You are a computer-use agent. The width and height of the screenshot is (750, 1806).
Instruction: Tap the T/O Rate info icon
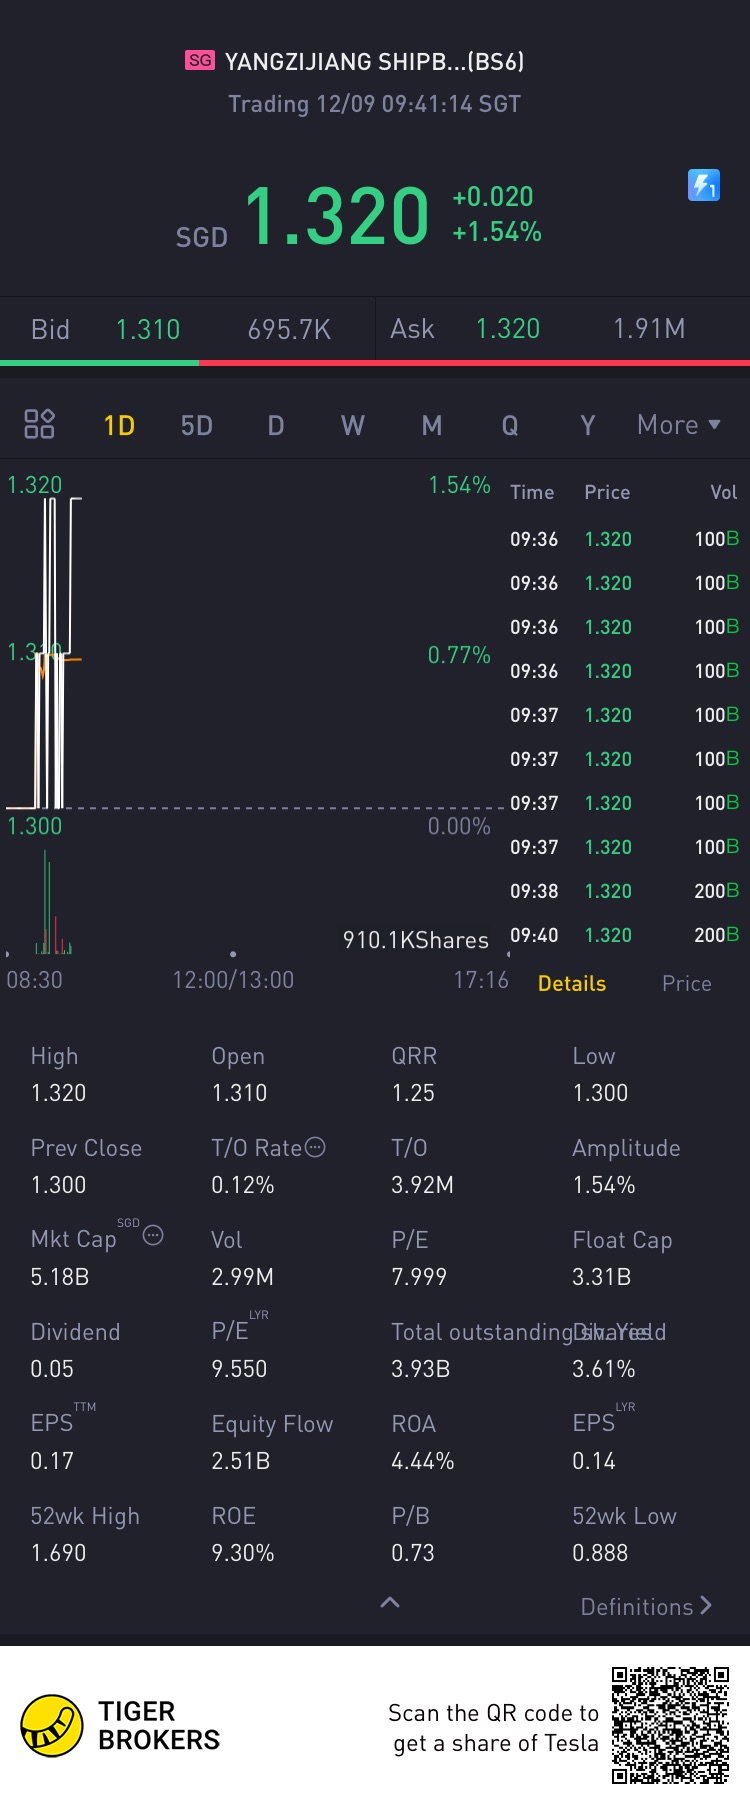[x=315, y=1147]
